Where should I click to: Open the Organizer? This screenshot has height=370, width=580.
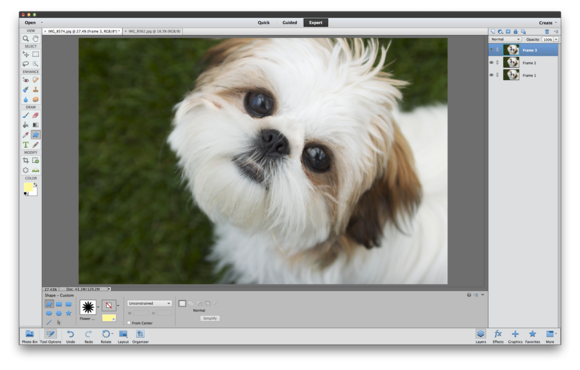point(140,336)
